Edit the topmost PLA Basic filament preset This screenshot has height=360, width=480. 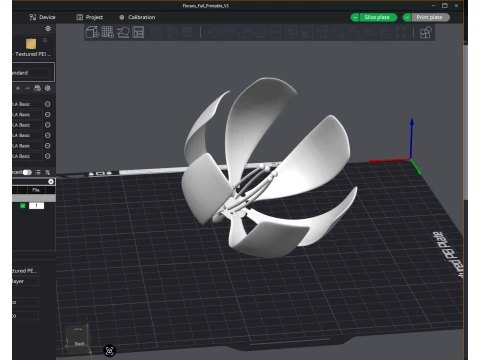click(48, 104)
